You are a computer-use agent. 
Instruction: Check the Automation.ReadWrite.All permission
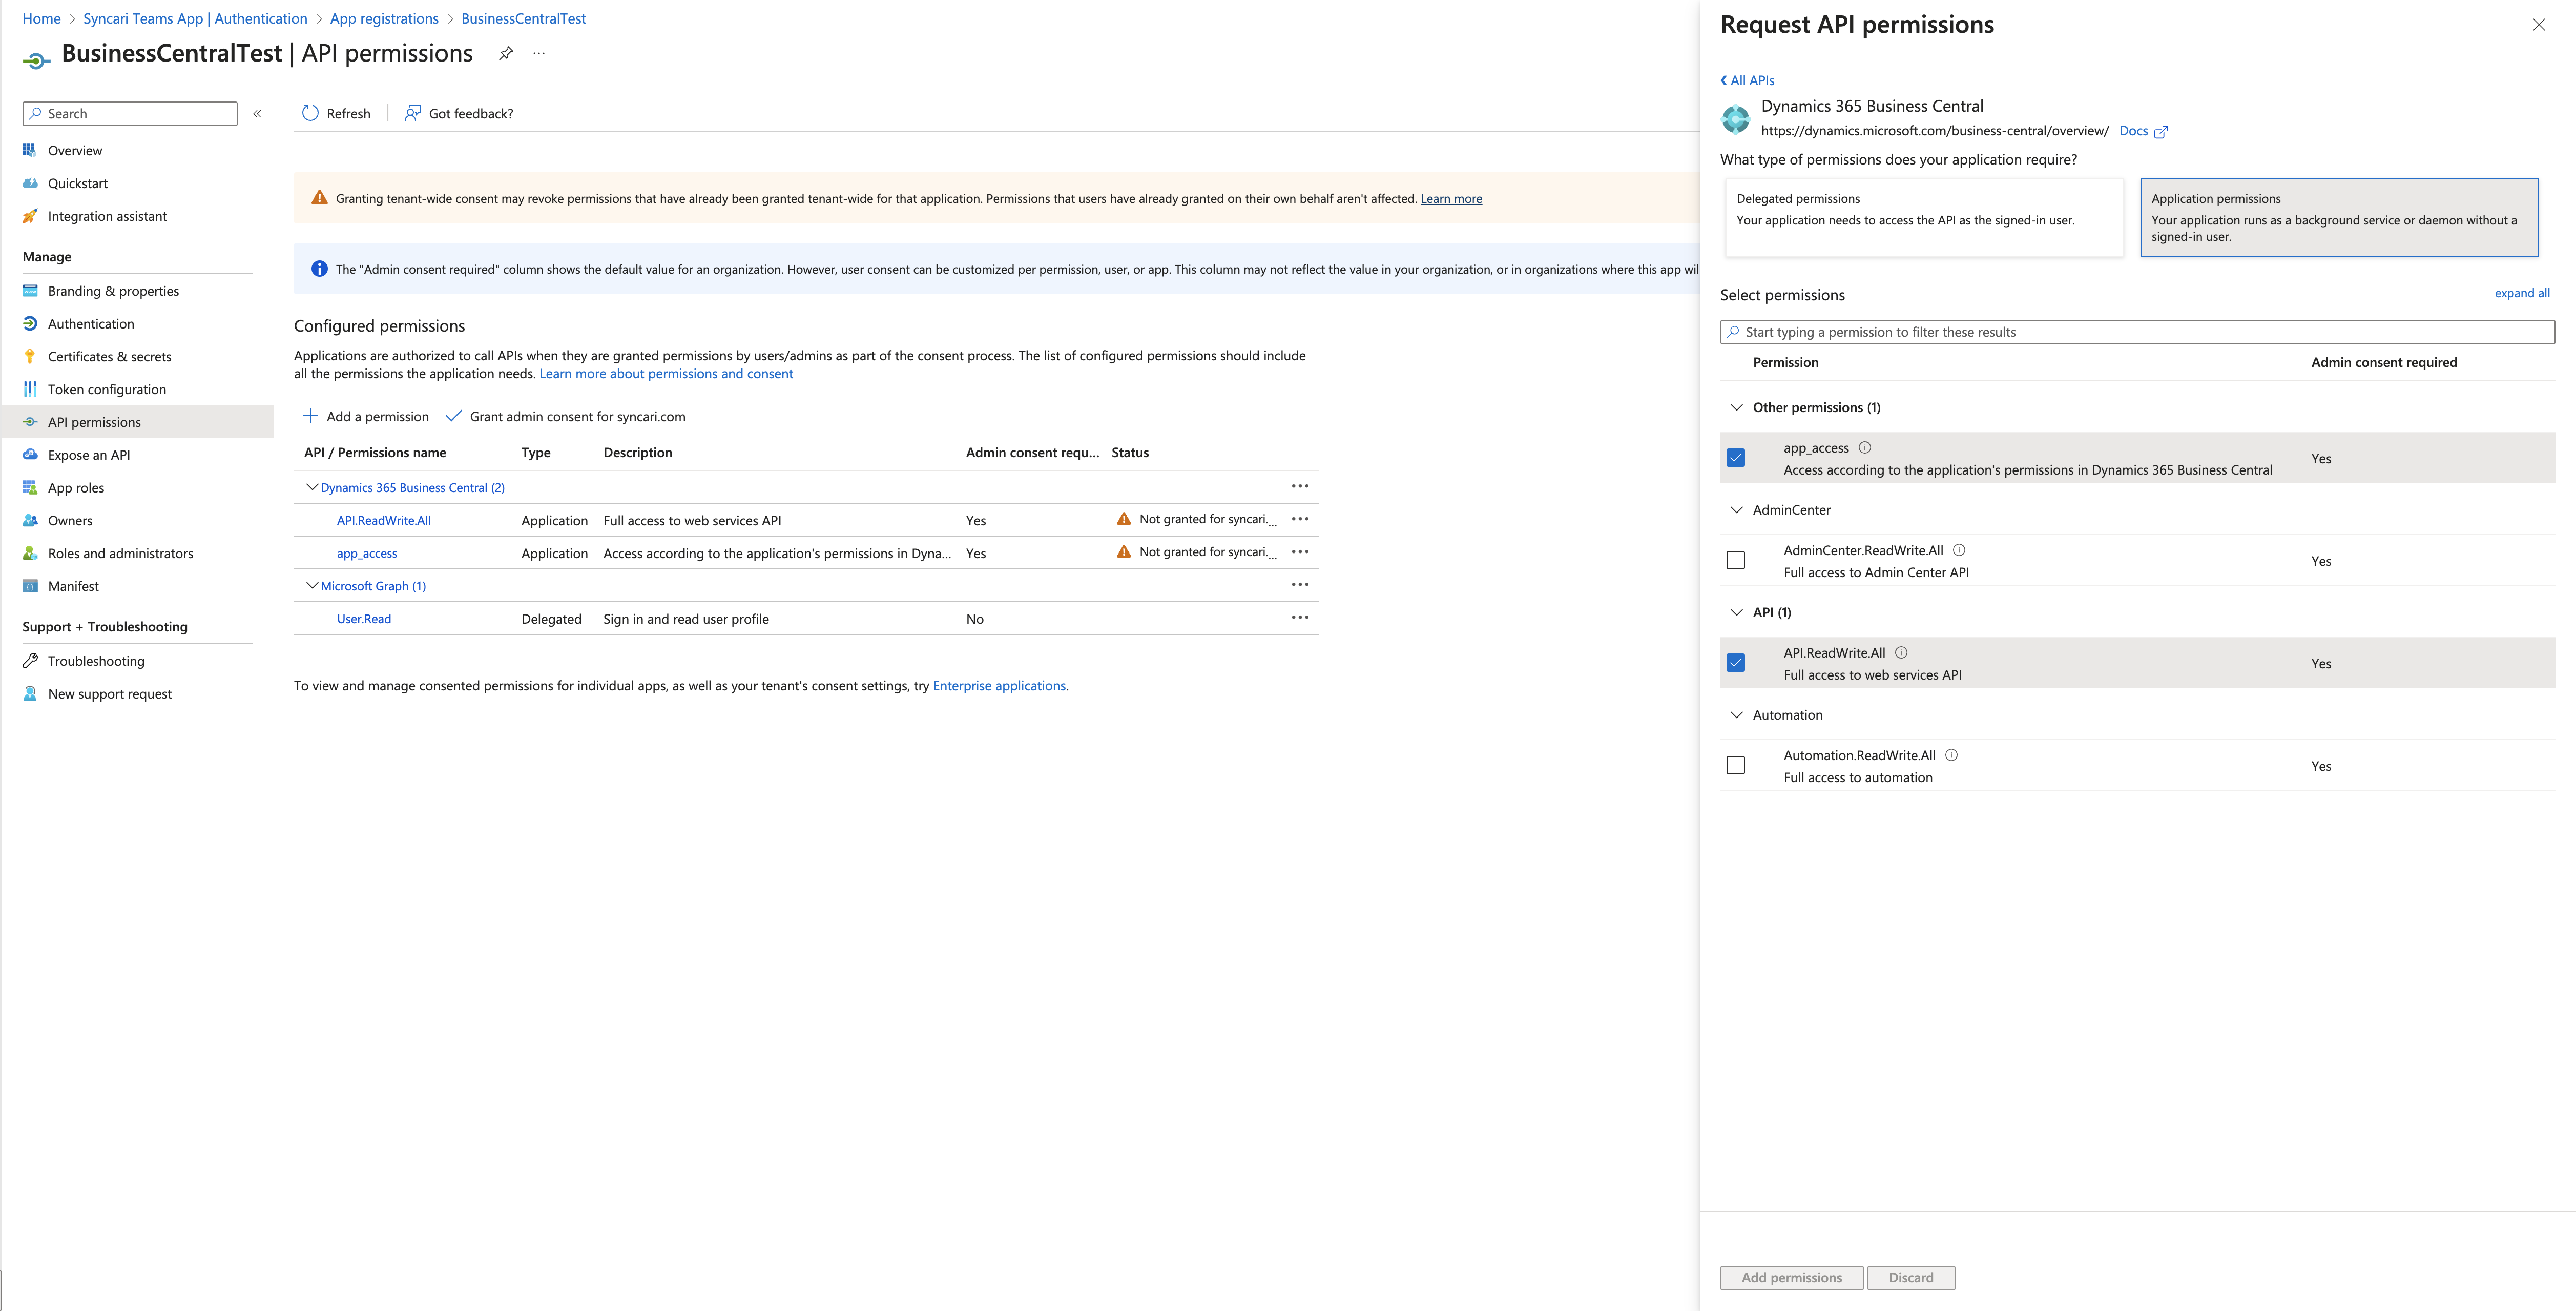(1736, 764)
